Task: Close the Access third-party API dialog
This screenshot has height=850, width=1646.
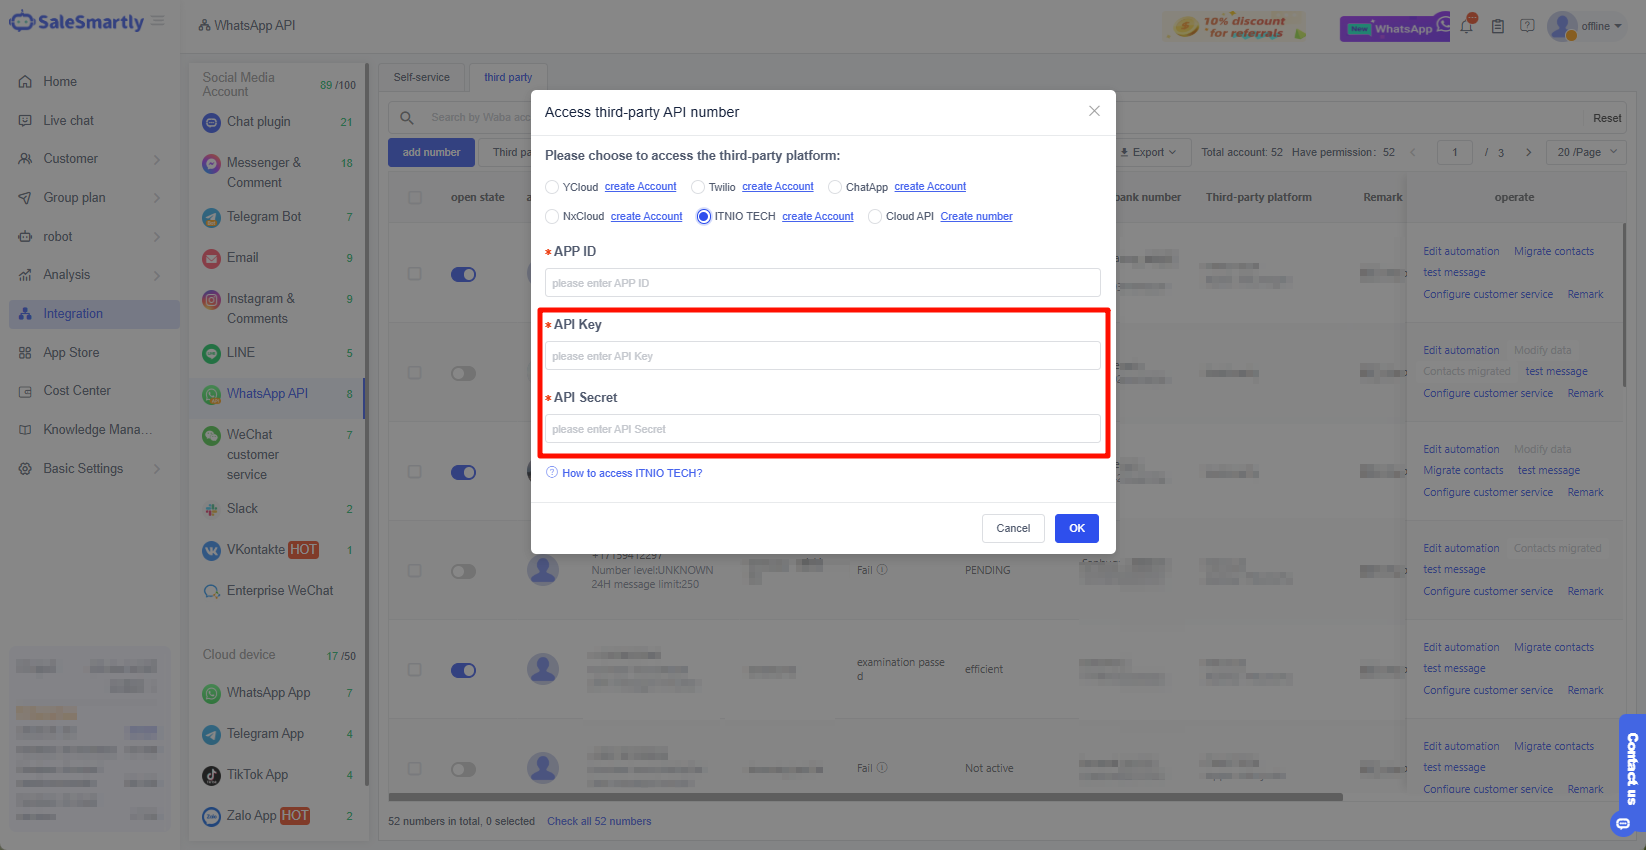Action: [1094, 111]
